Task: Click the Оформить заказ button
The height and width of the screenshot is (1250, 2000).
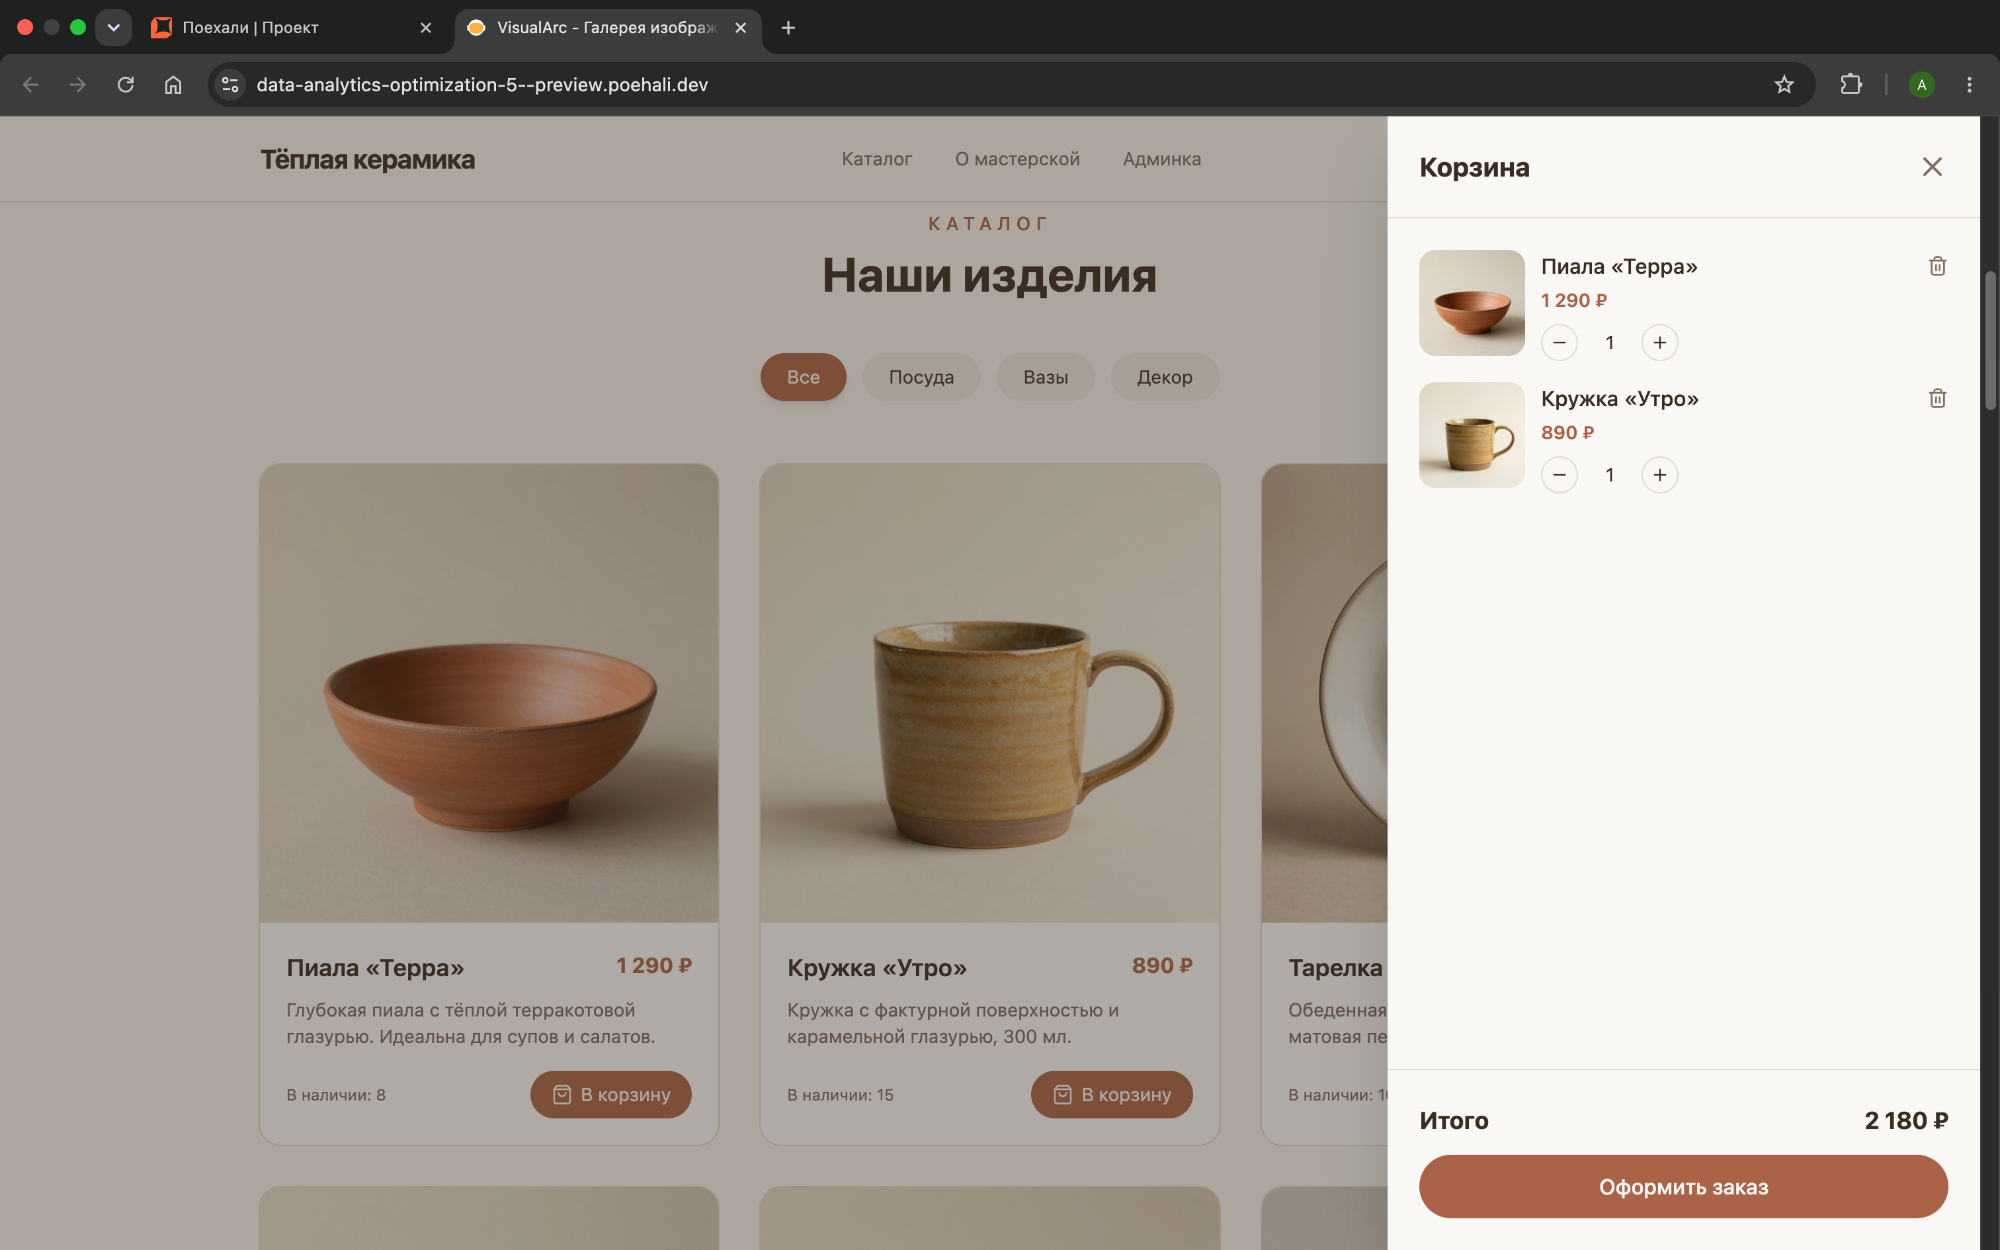Action: pos(1683,1187)
